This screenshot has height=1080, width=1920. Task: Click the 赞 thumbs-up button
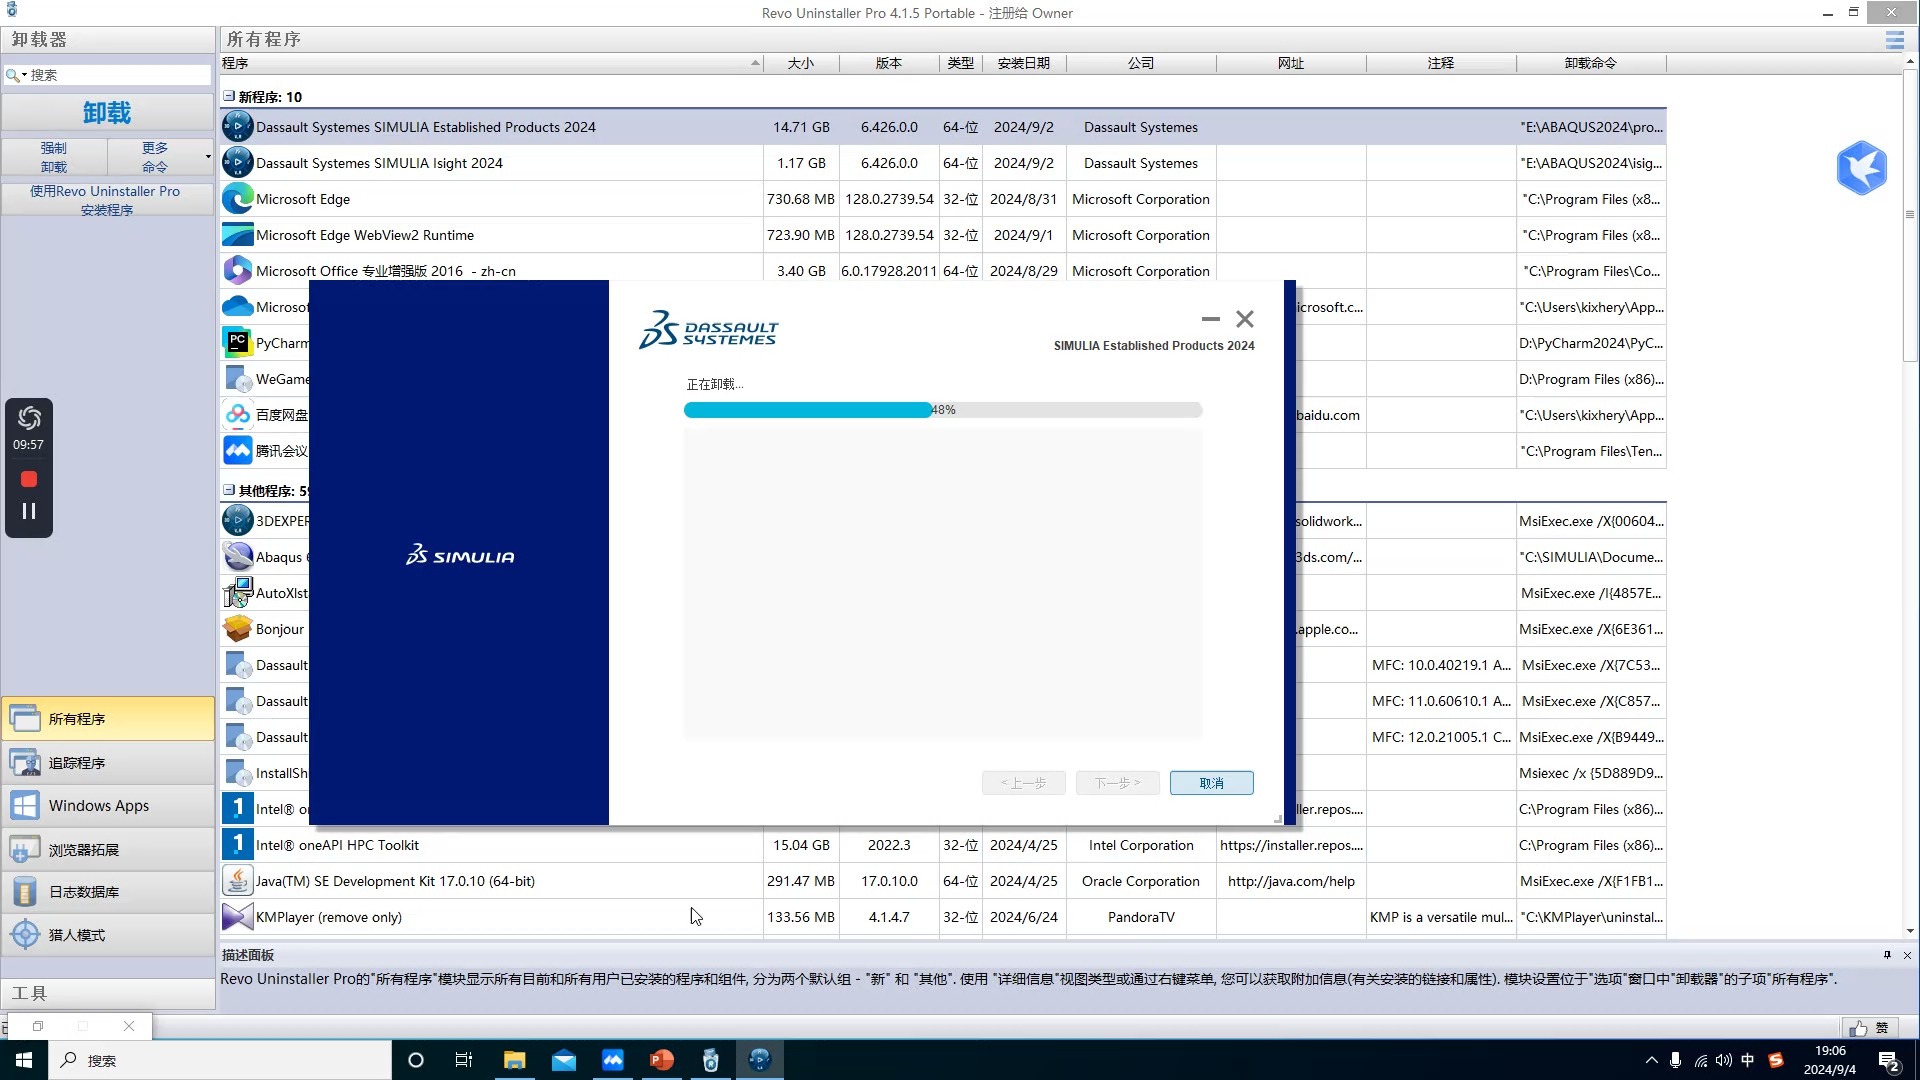pos(1869,1028)
